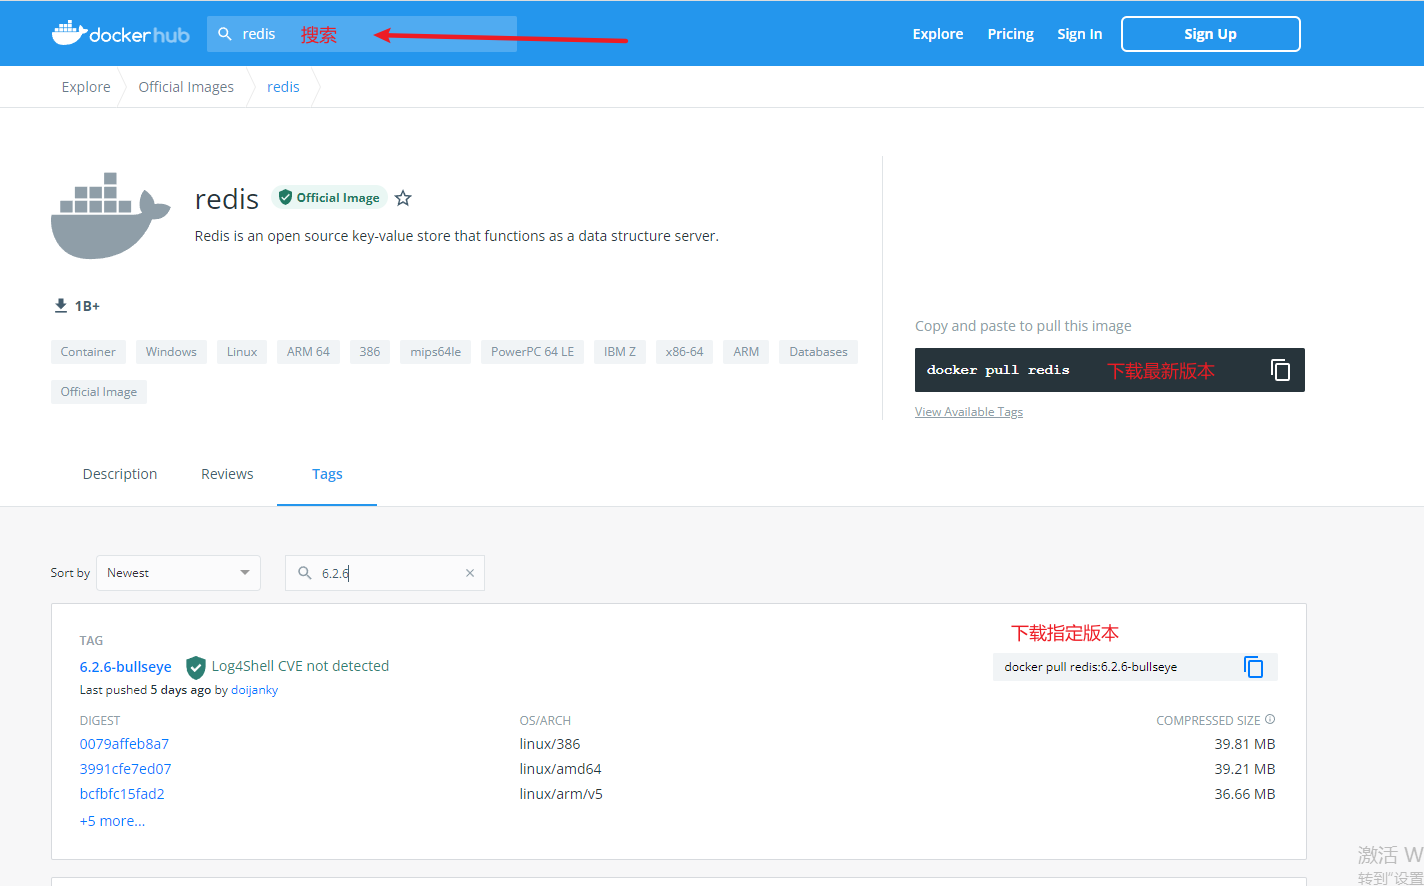Image resolution: width=1424 pixels, height=886 pixels.
Task: Click the docker pull redis command box
Action: click(1110, 370)
